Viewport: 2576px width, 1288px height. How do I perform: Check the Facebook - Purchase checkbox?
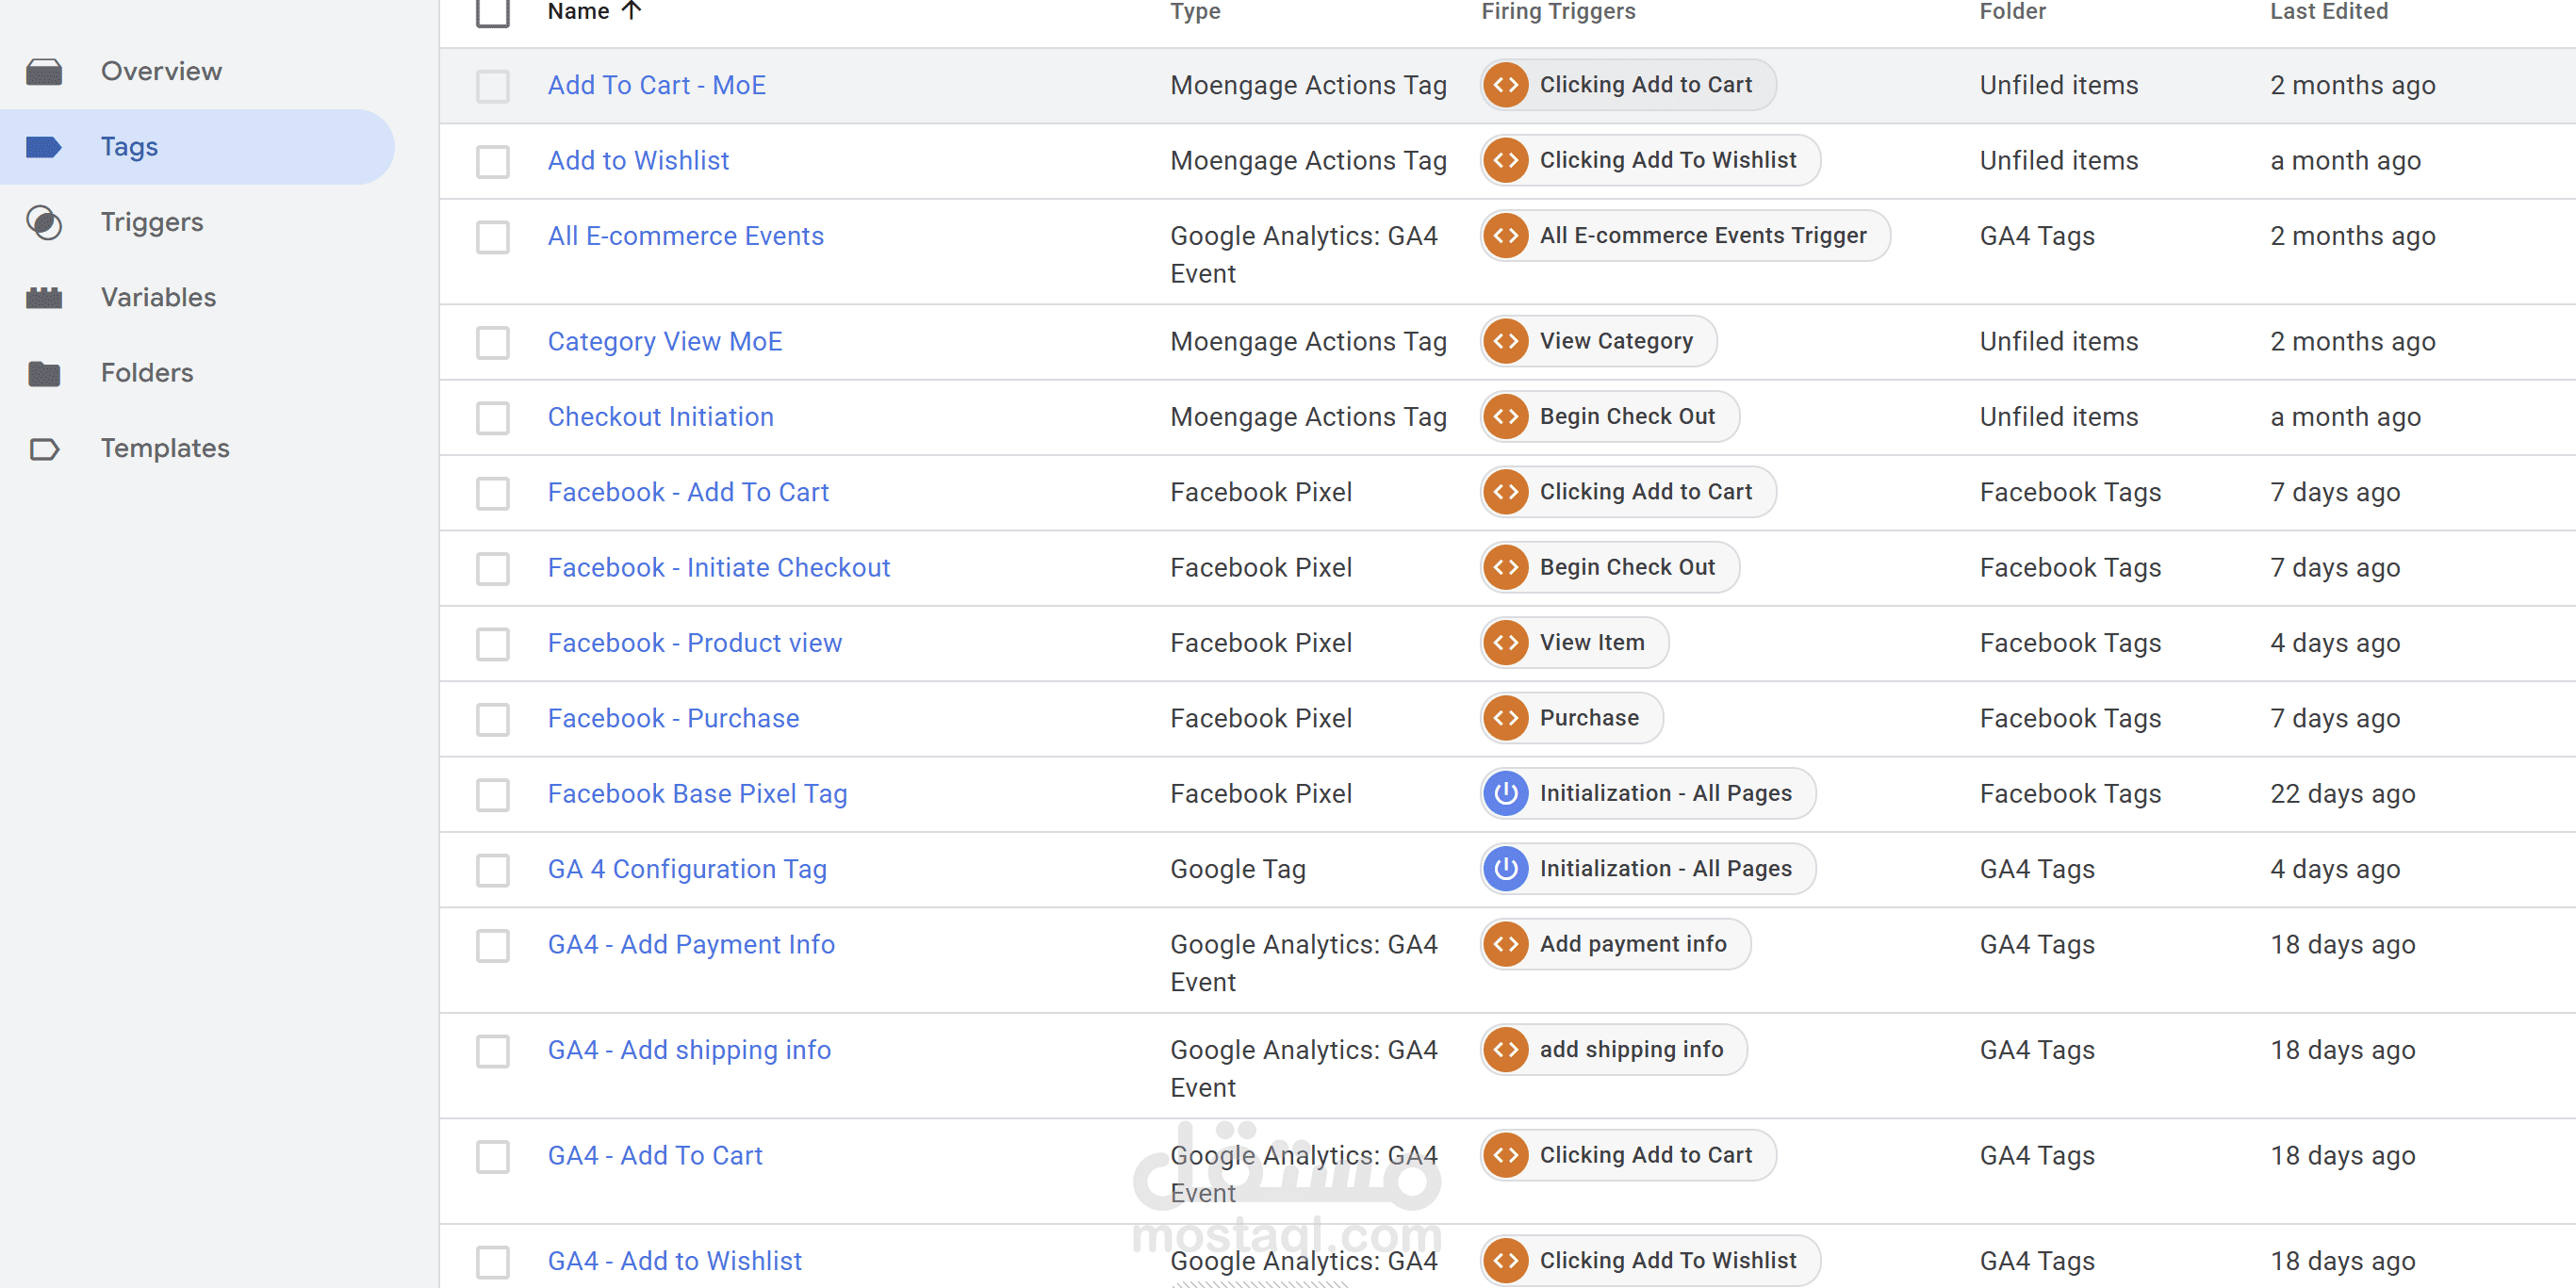tap(492, 719)
